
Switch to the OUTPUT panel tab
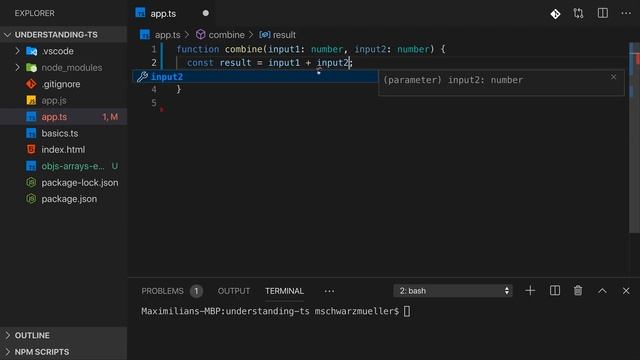coord(233,291)
